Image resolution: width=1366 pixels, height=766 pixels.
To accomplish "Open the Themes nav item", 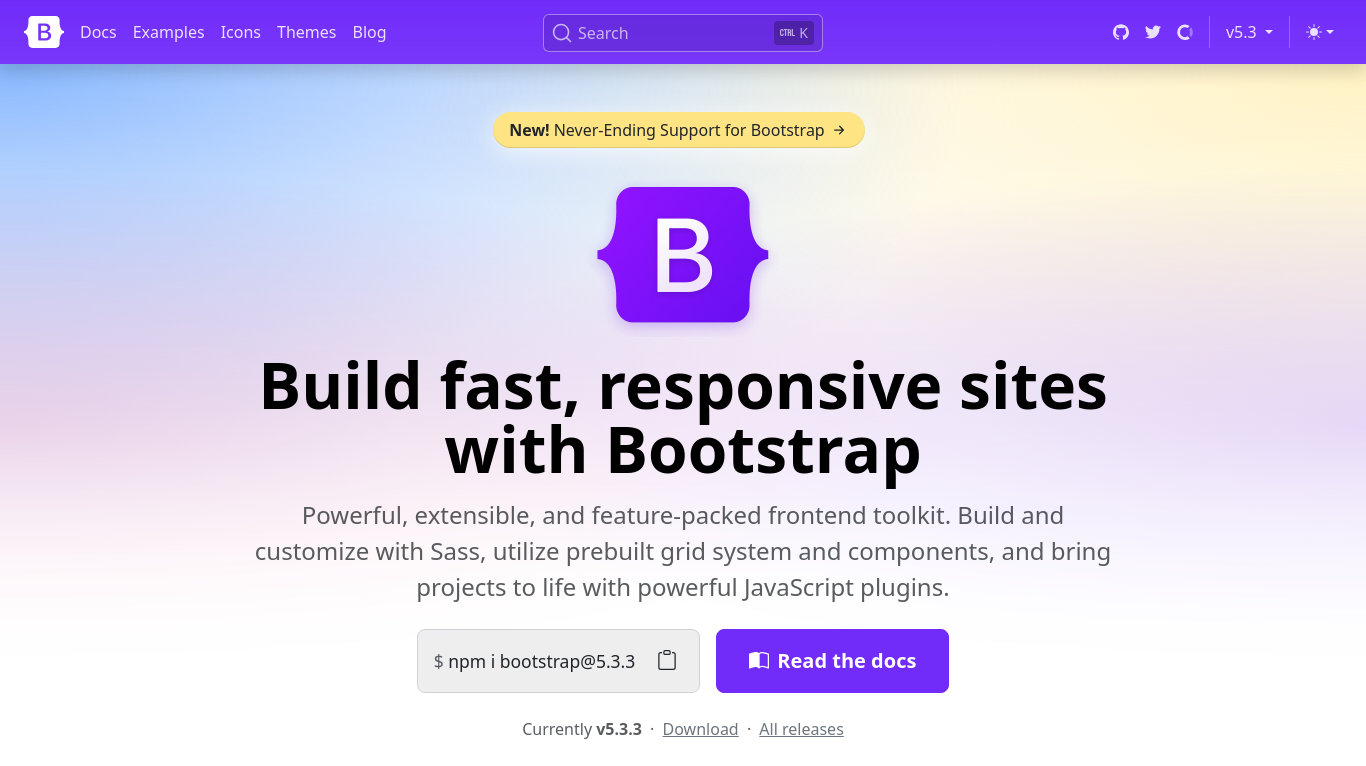I will pyautogui.click(x=306, y=32).
